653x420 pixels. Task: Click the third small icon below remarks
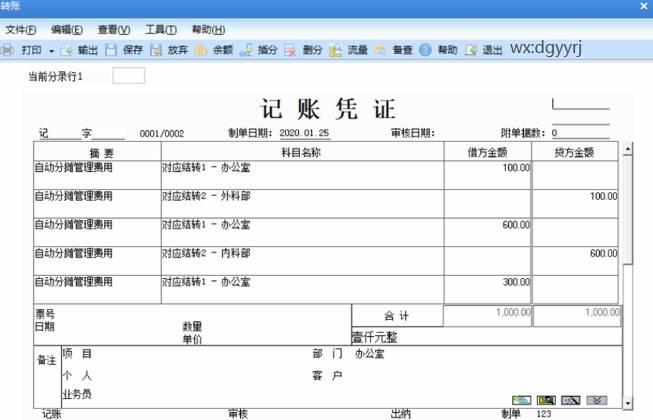(571, 400)
